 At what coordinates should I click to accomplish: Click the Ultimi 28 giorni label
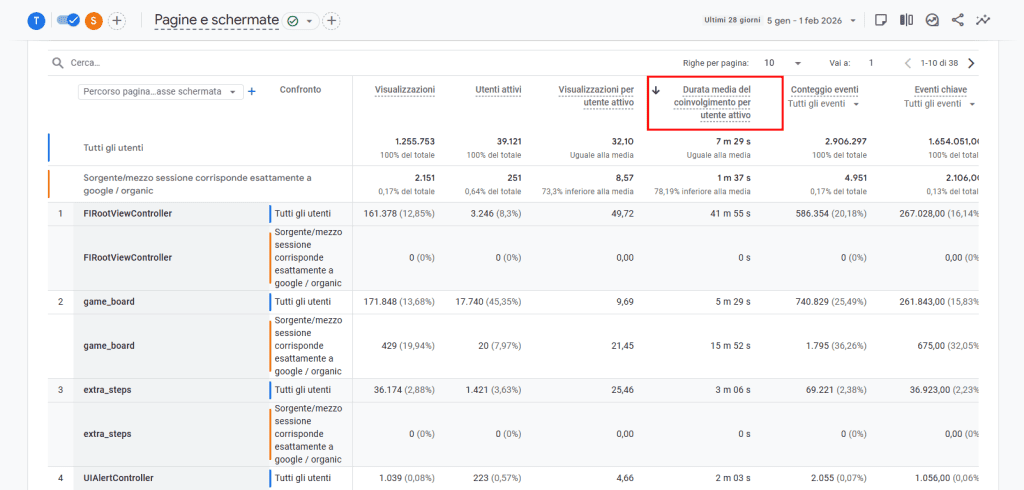[731, 20]
